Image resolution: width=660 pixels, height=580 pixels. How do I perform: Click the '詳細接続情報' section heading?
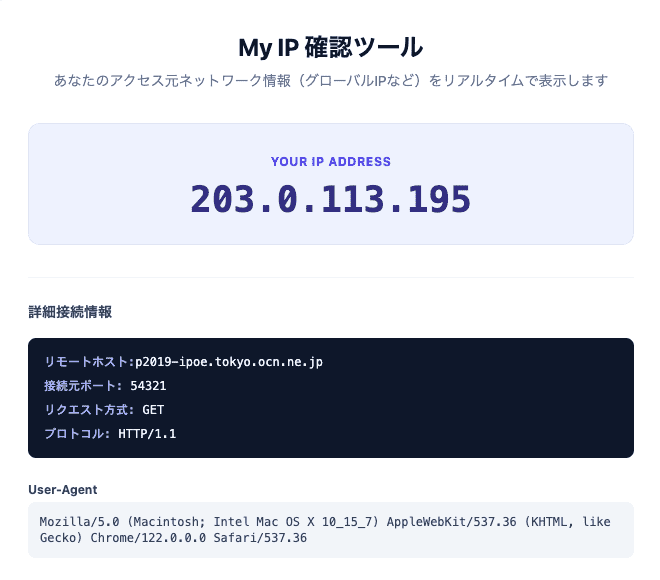click(70, 312)
